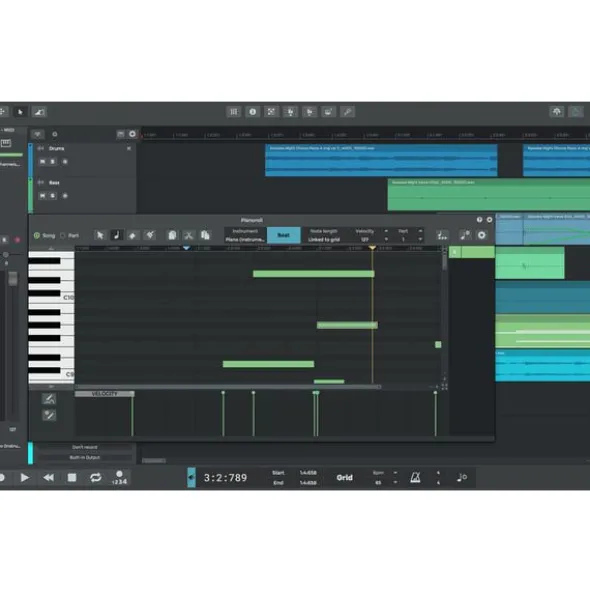590x591 pixels.
Task: Increase the Bpm value in transport bar
Action: pos(395,473)
